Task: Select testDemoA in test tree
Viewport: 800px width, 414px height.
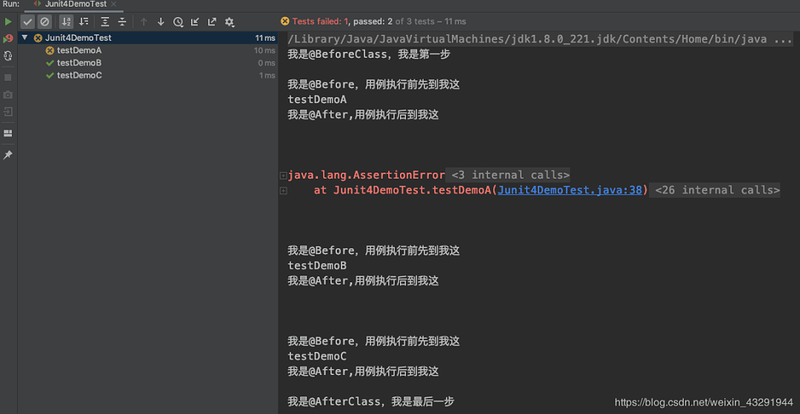Action: pyautogui.click(x=79, y=50)
